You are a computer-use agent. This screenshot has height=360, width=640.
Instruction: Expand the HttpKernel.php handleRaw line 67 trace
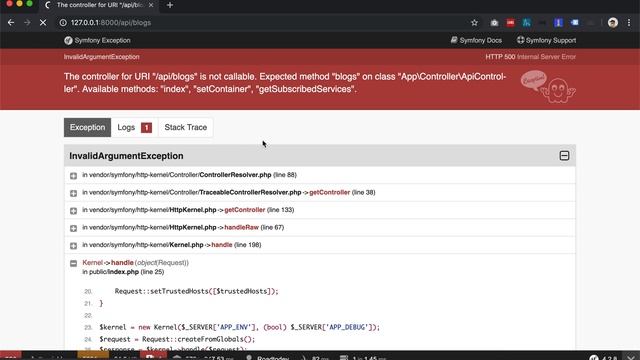pyautogui.click(x=73, y=228)
